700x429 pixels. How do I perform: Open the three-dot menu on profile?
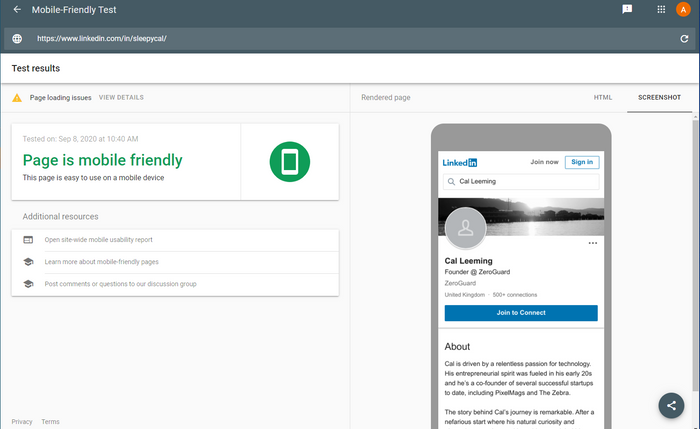tap(592, 243)
